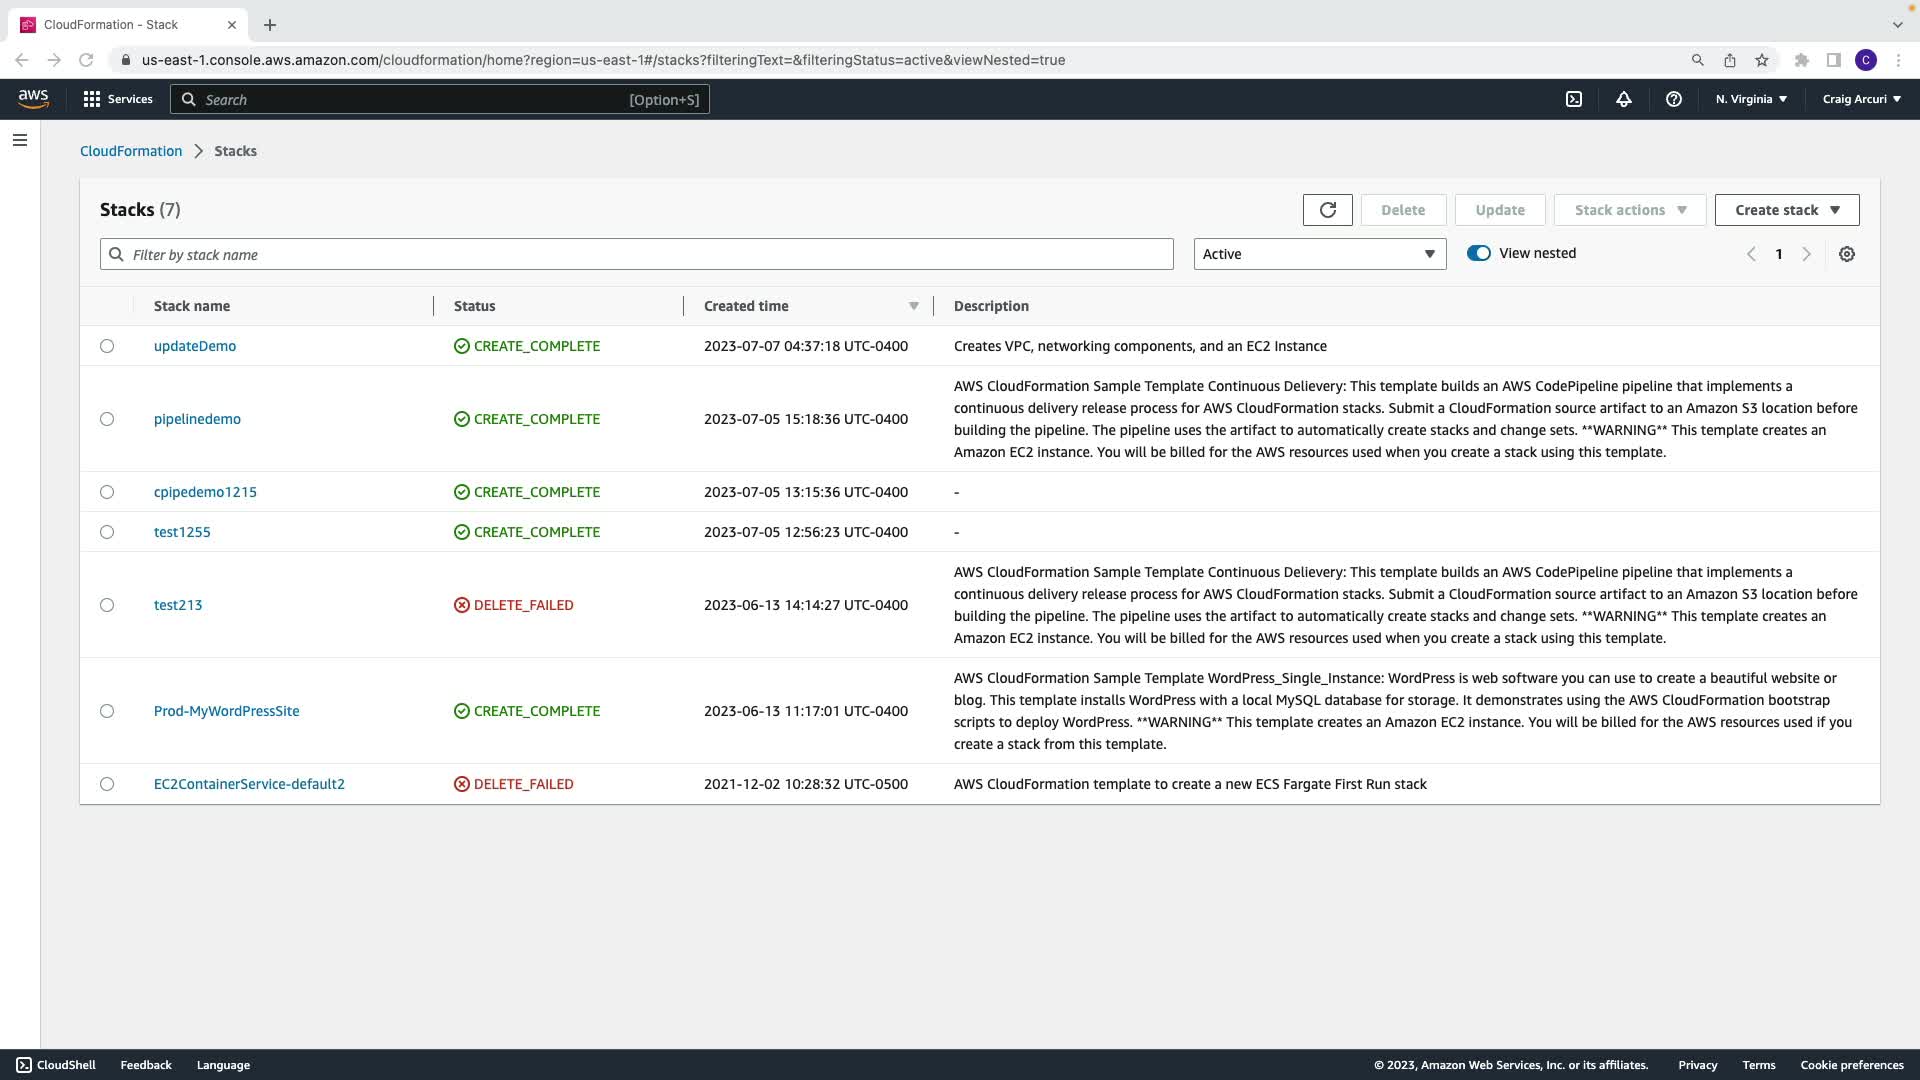
Task: Click the Filter by stack name field
Action: coord(636,254)
